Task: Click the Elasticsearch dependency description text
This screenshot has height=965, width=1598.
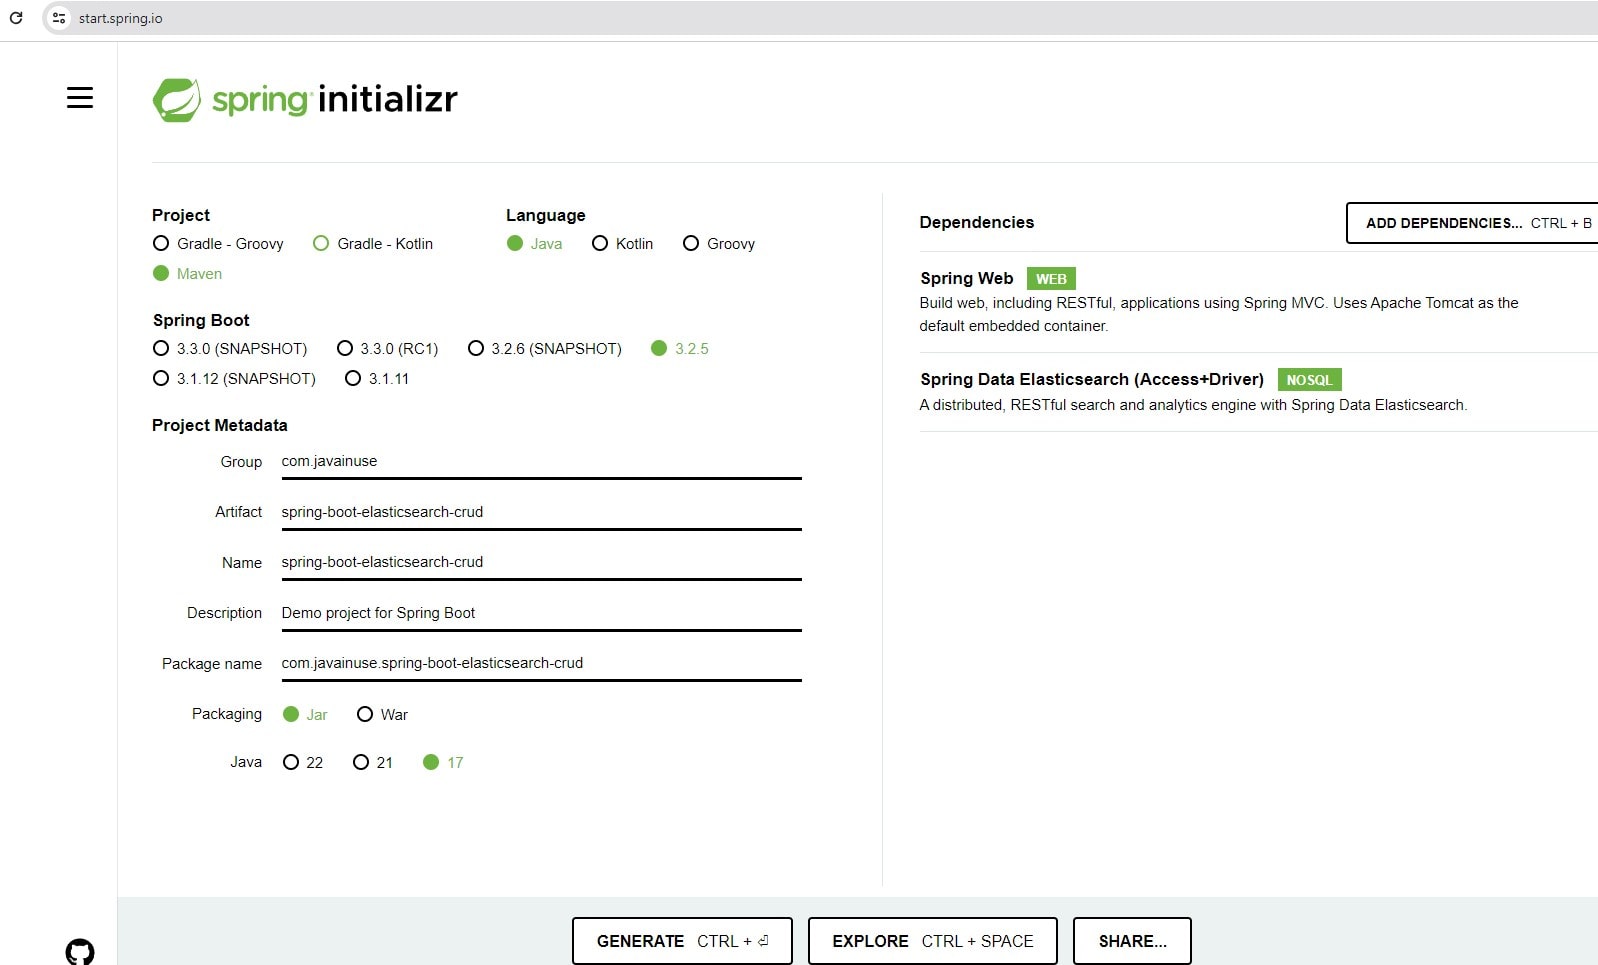Action: pyautogui.click(x=1193, y=405)
